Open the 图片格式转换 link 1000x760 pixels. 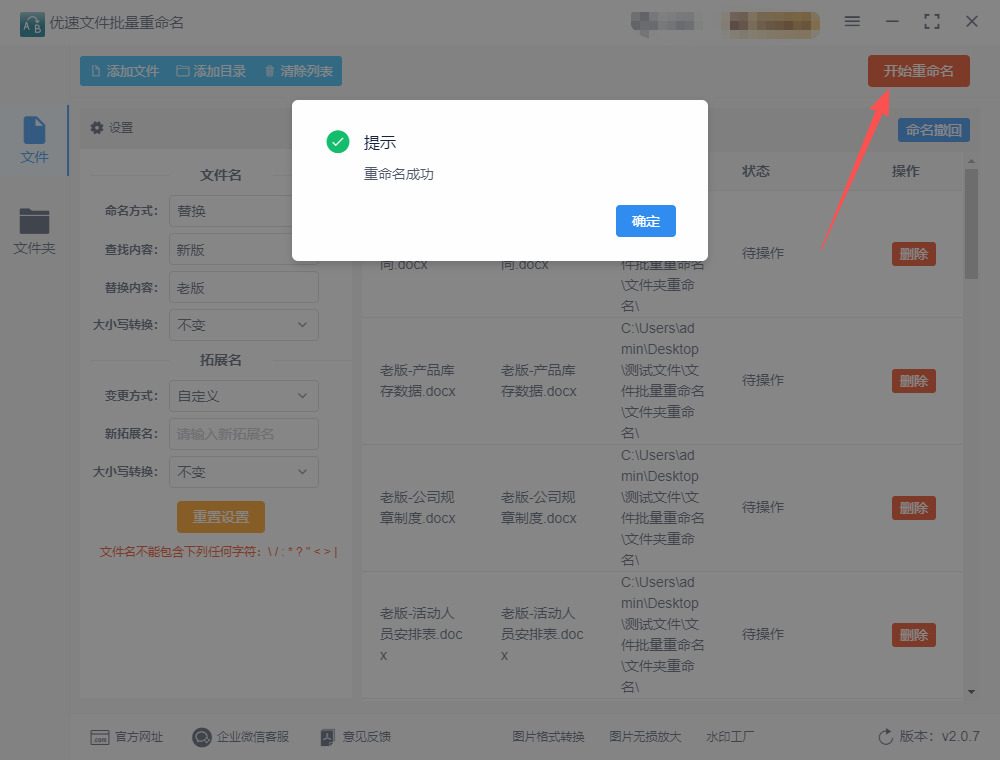click(548, 736)
